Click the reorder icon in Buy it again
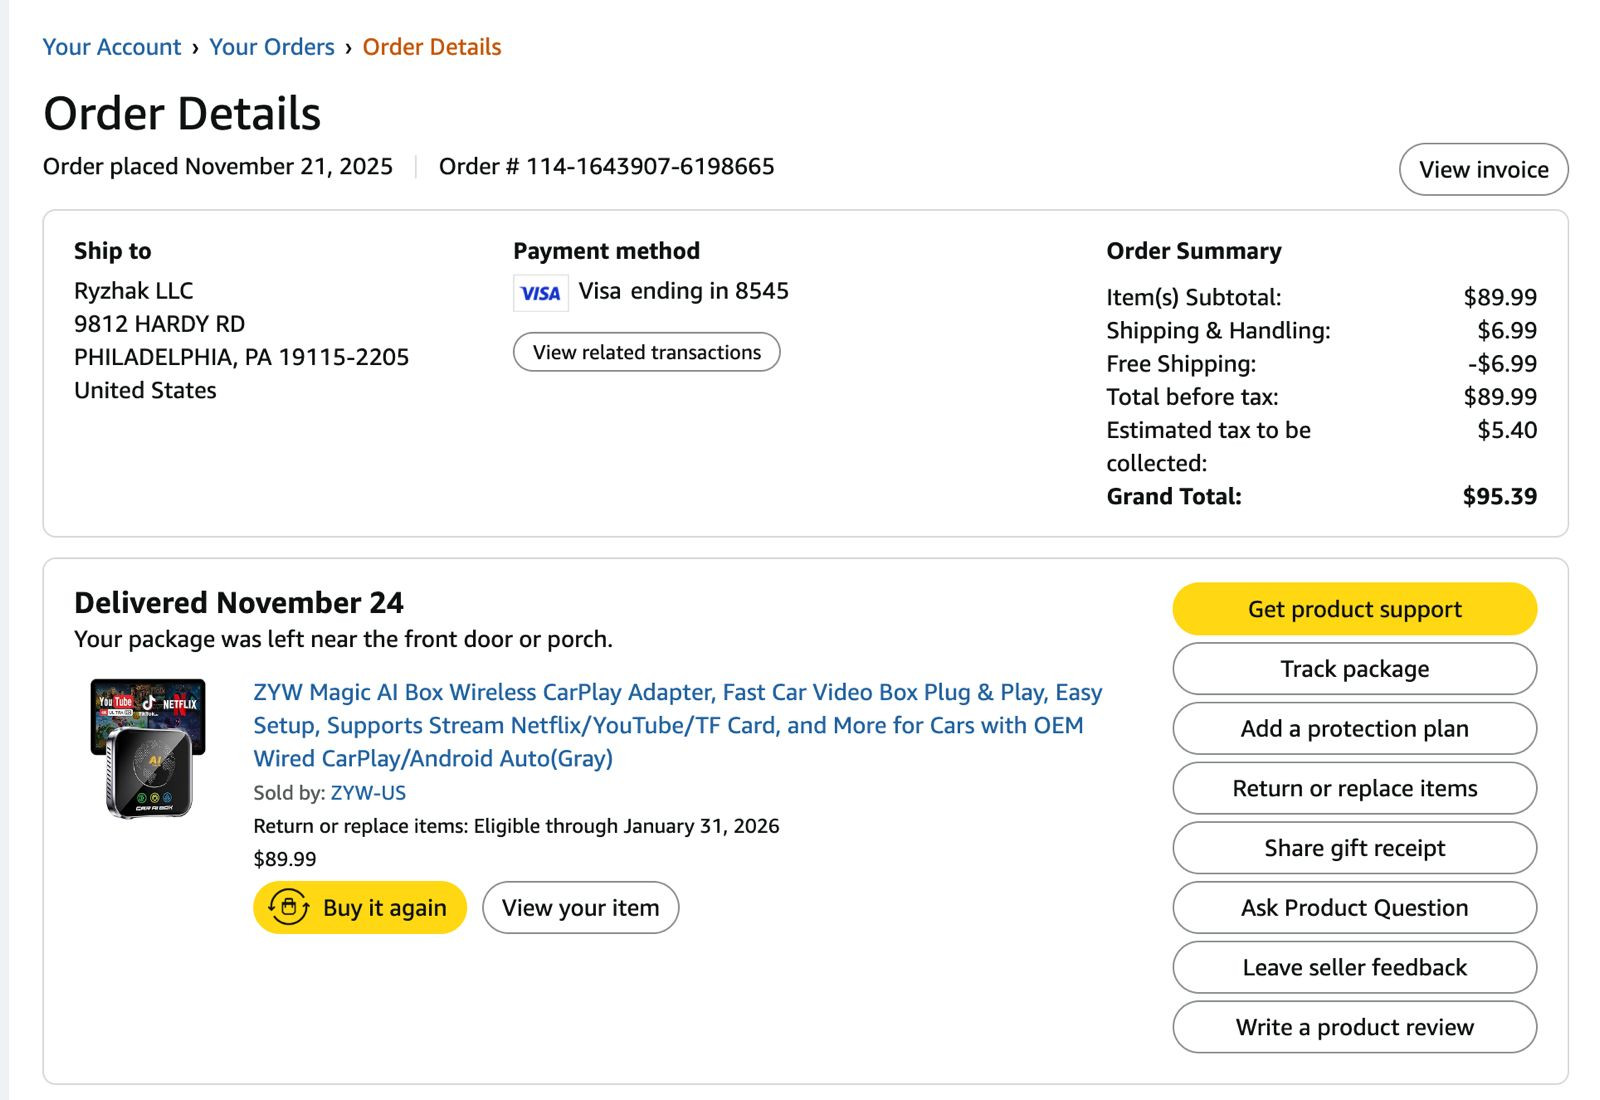 [x=289, y=908]
